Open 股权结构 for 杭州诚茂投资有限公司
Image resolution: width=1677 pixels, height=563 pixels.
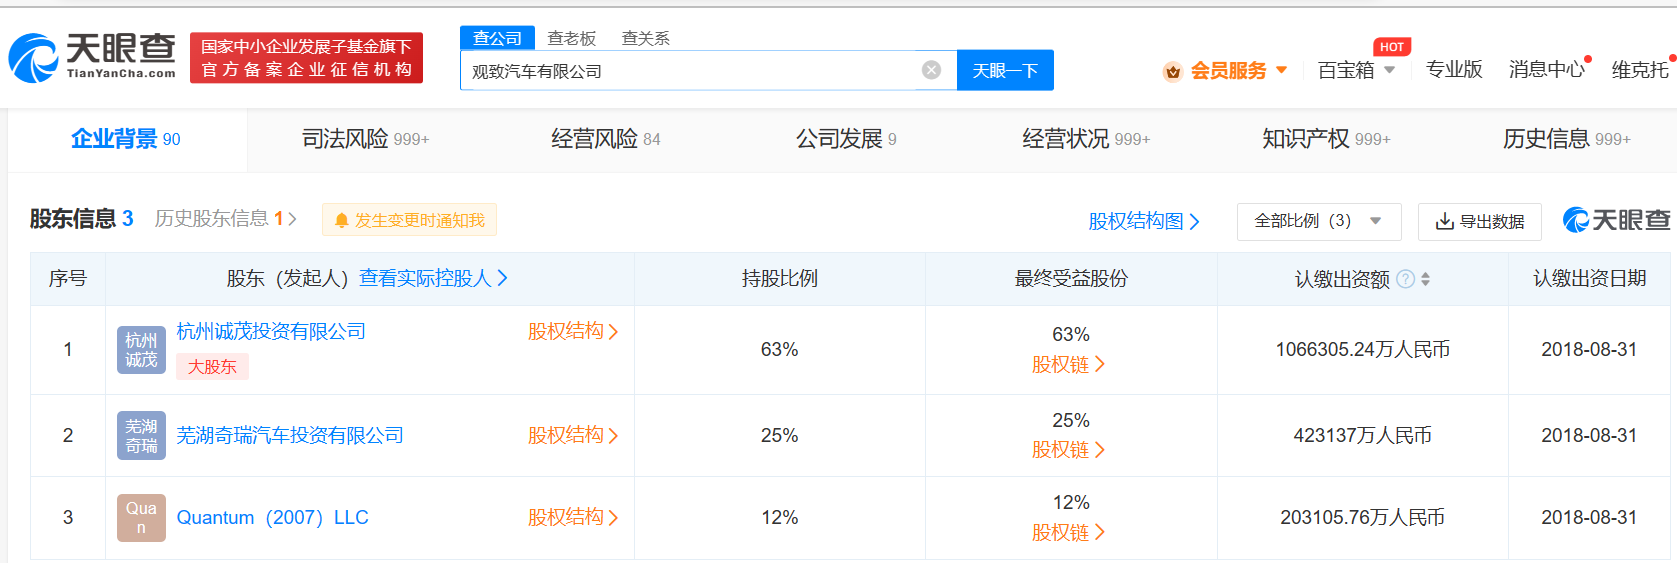573,331
